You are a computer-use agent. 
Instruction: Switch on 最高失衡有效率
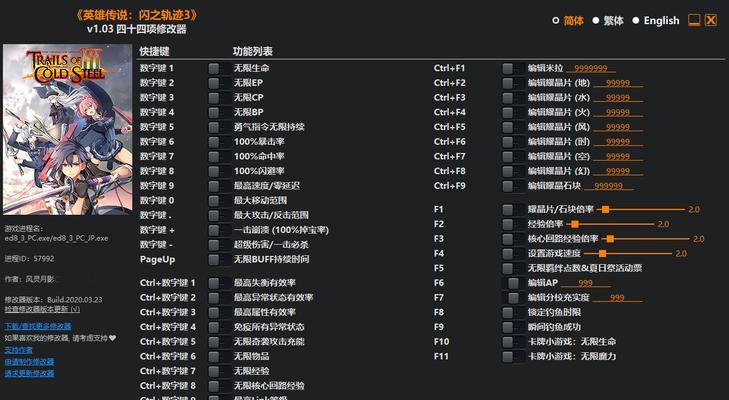pyautogui.click(x=219, y=283)
